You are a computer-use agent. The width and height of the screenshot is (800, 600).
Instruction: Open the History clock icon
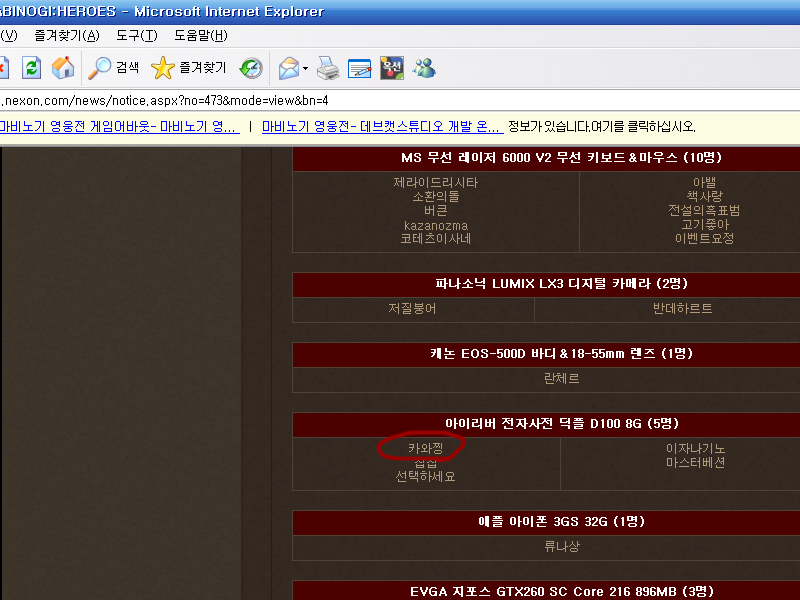[x=251, y=68]
